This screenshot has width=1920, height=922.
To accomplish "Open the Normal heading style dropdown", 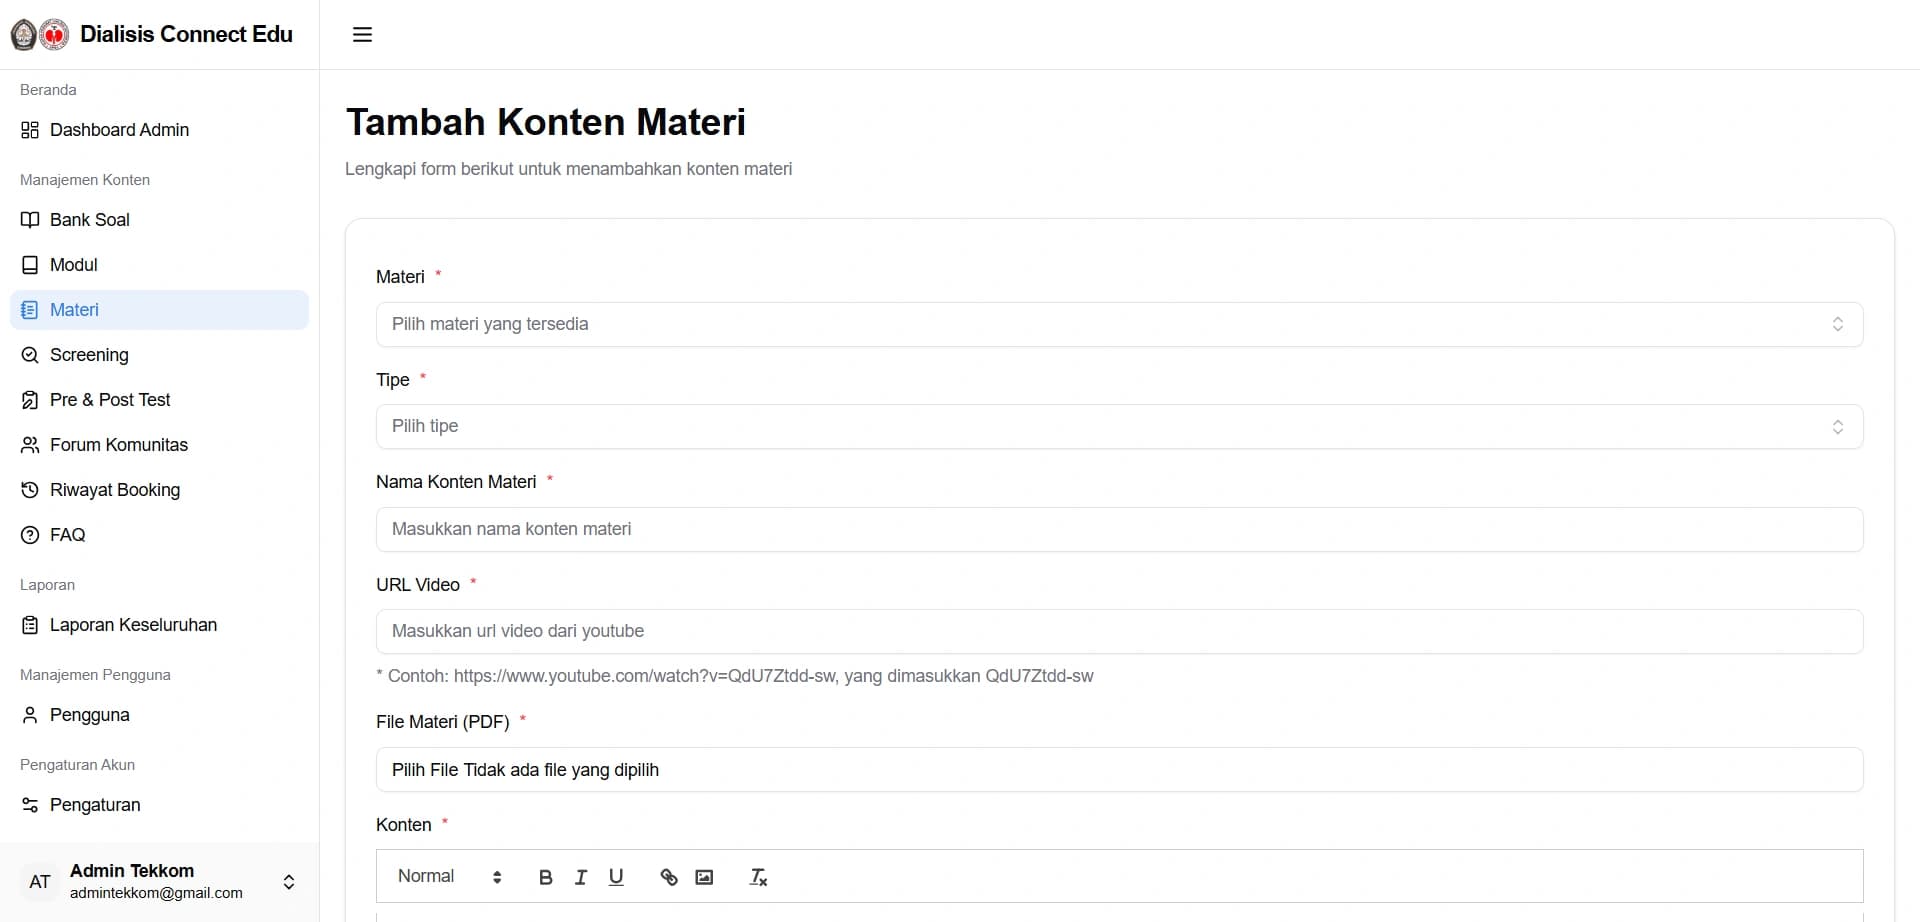I will pyautogui.click(x=449, y=877).
